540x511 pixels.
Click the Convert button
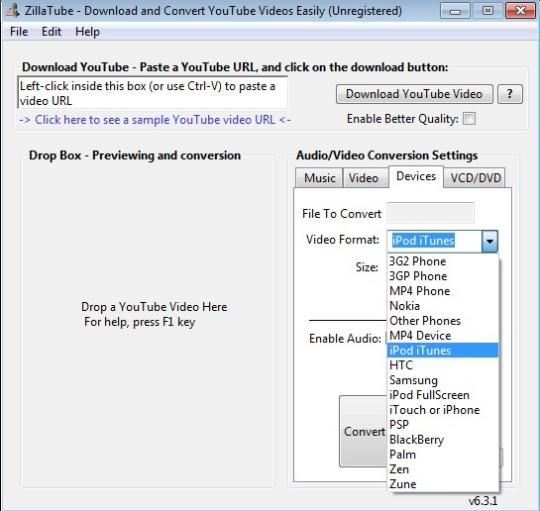363,431
